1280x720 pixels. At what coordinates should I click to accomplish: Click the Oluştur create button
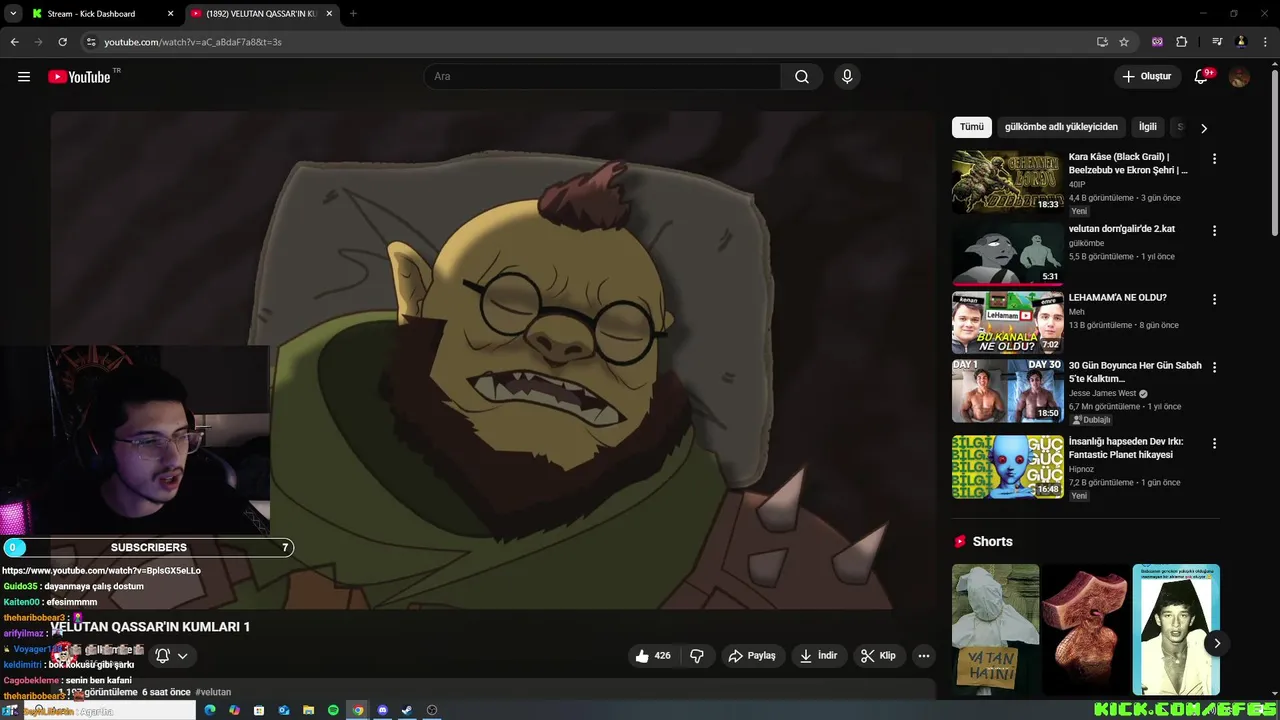(1146, 77)
